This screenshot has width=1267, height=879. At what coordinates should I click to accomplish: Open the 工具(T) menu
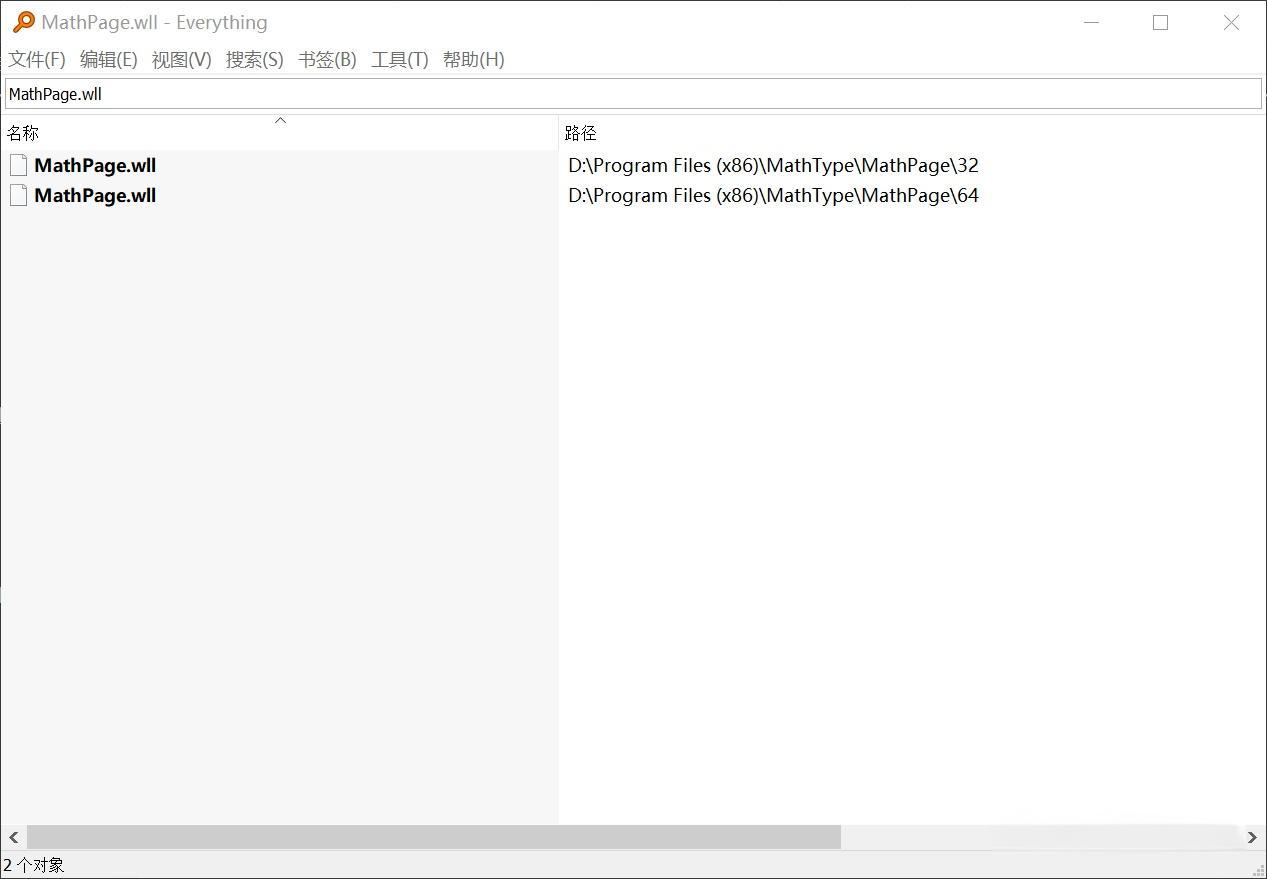399,59
